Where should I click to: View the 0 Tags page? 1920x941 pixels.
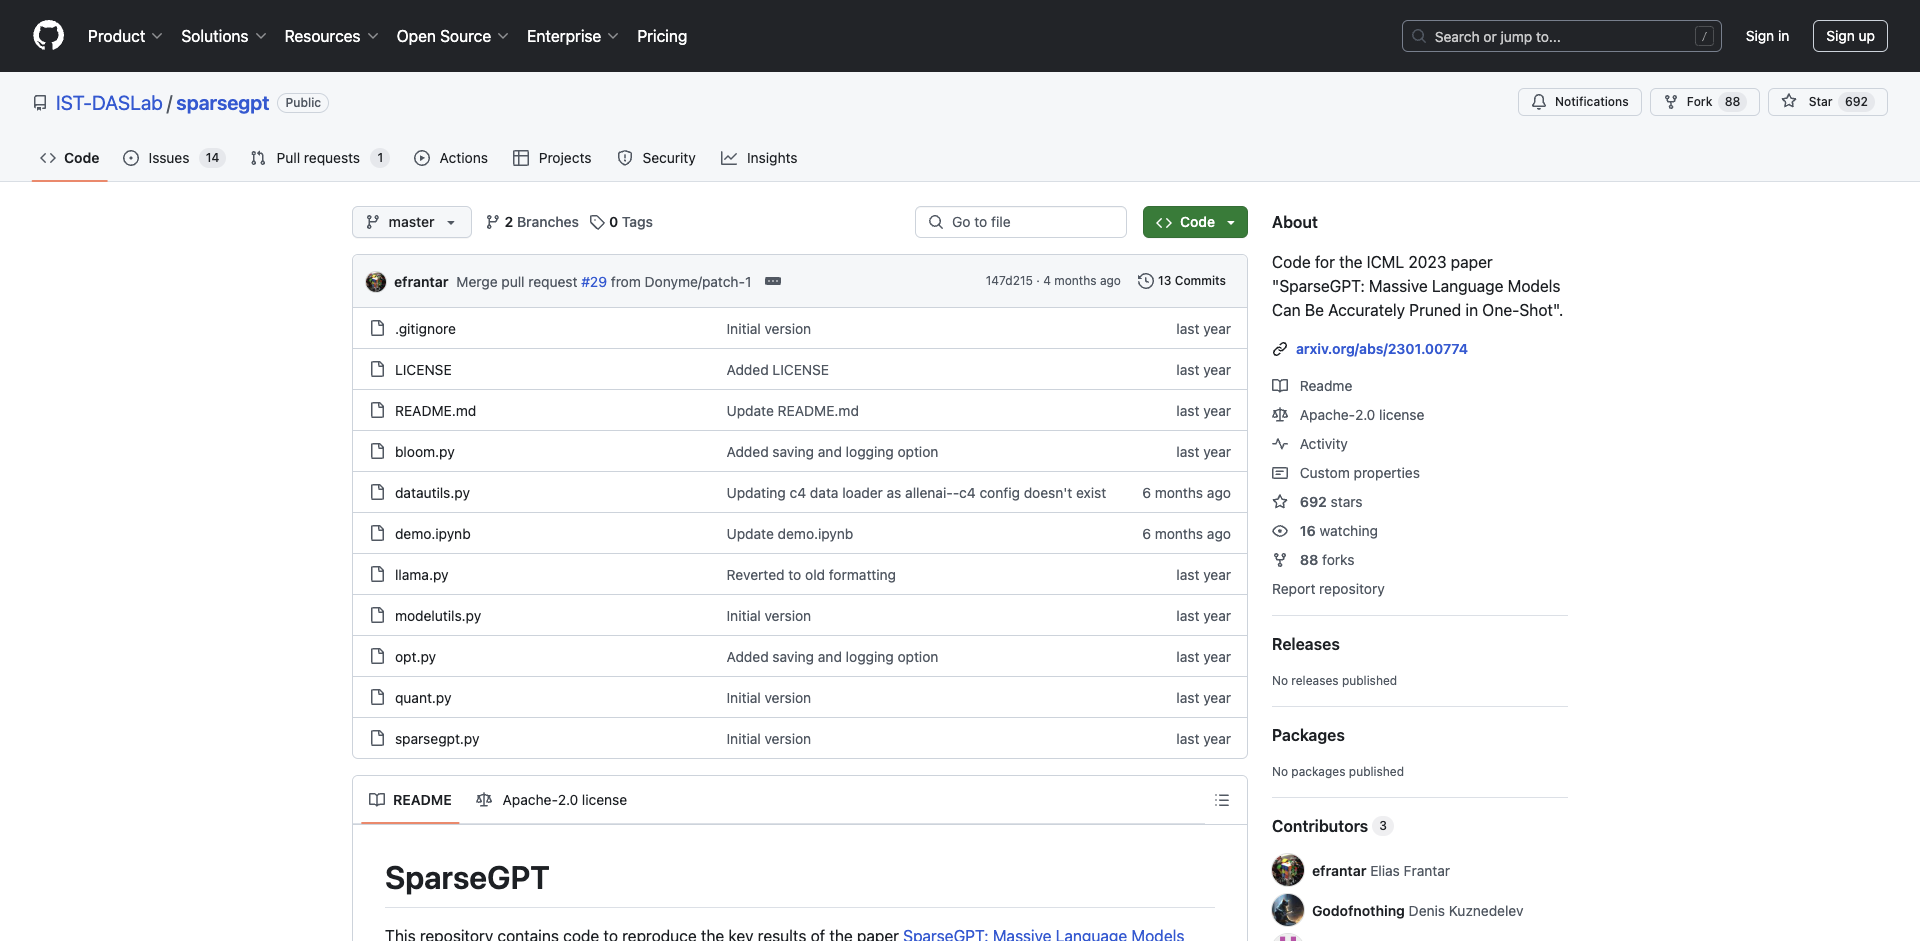[621, 222]
